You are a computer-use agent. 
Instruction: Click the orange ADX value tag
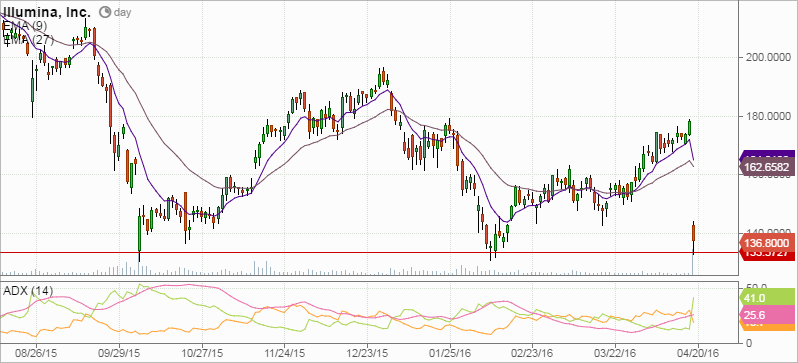point(767,326)
